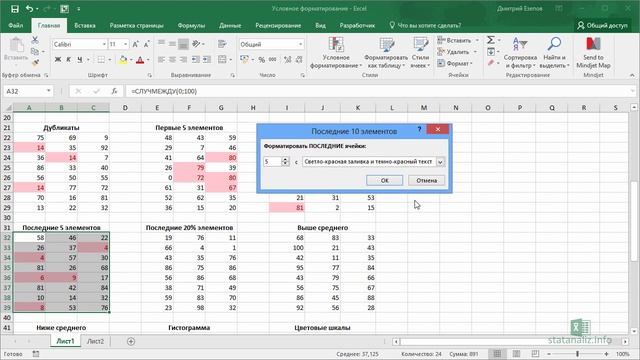
Task: Add a new sheet with plus icon
Action: [x=131, y=341]
